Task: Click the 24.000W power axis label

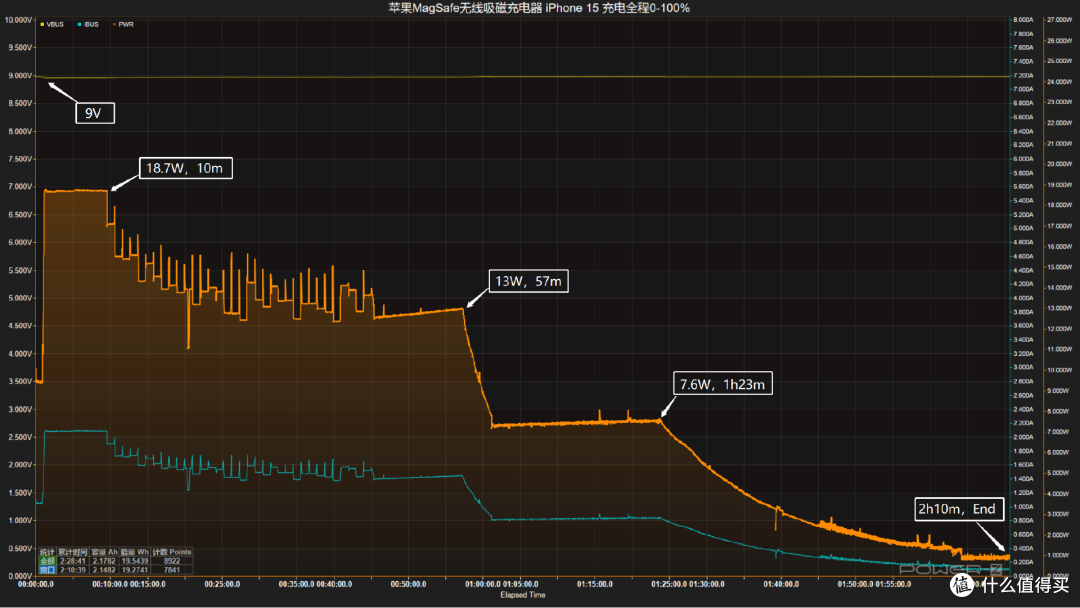Action: tap(1059, 82)
